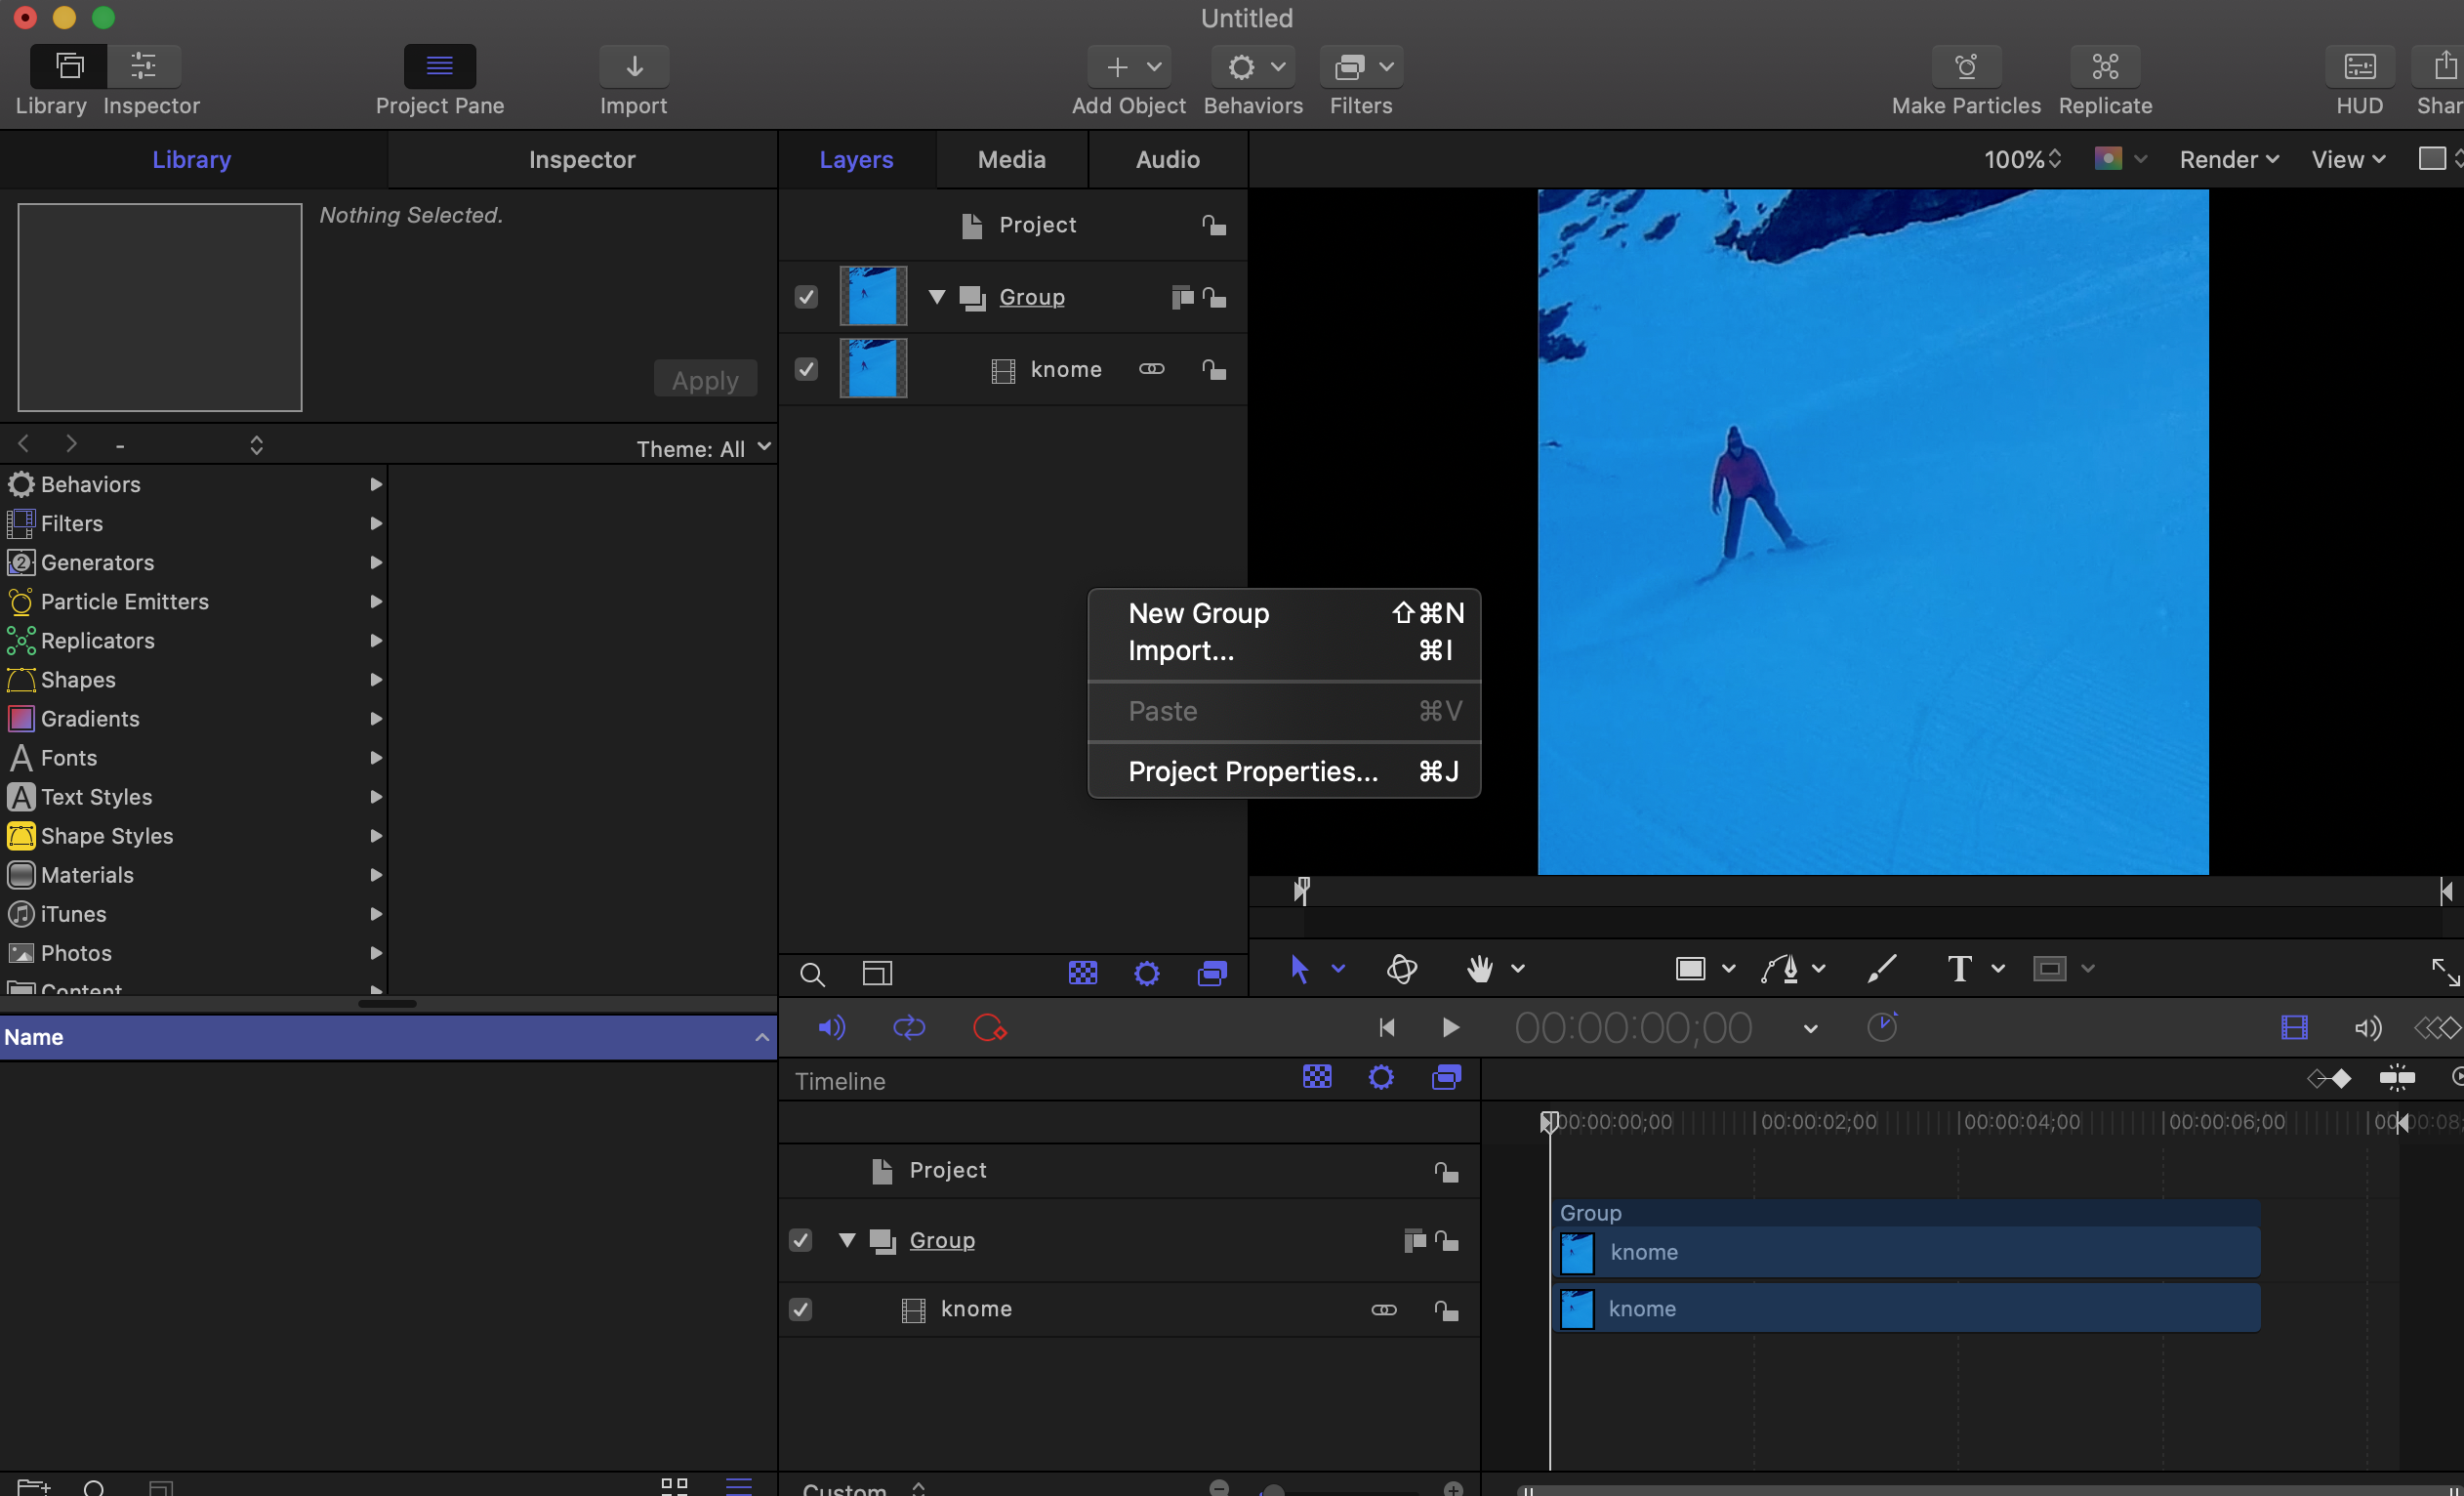Toggle the Project Pane button

(439, 66)
